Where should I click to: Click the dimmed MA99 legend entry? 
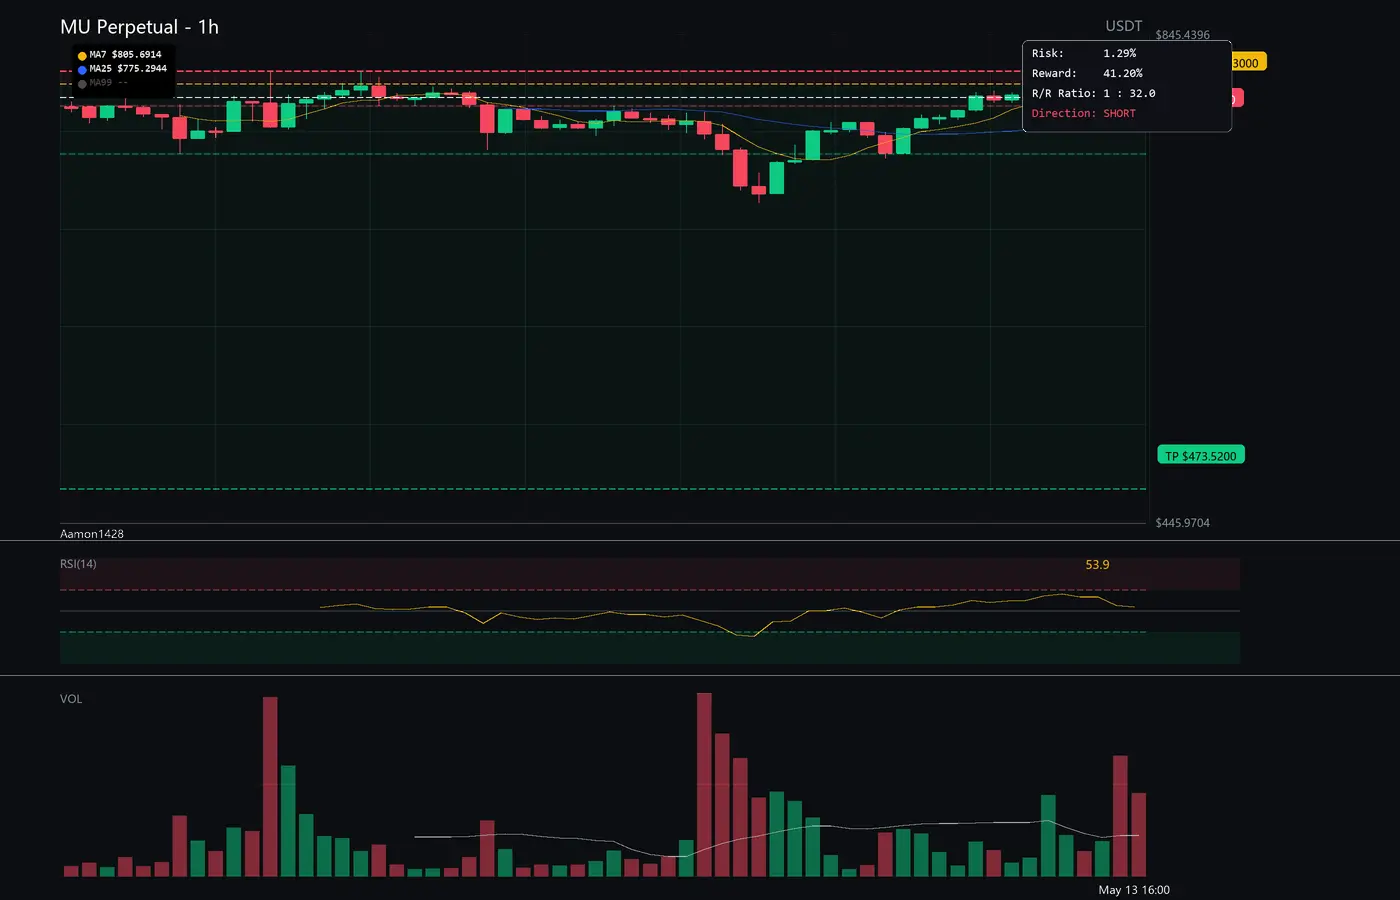coord(108,83)
